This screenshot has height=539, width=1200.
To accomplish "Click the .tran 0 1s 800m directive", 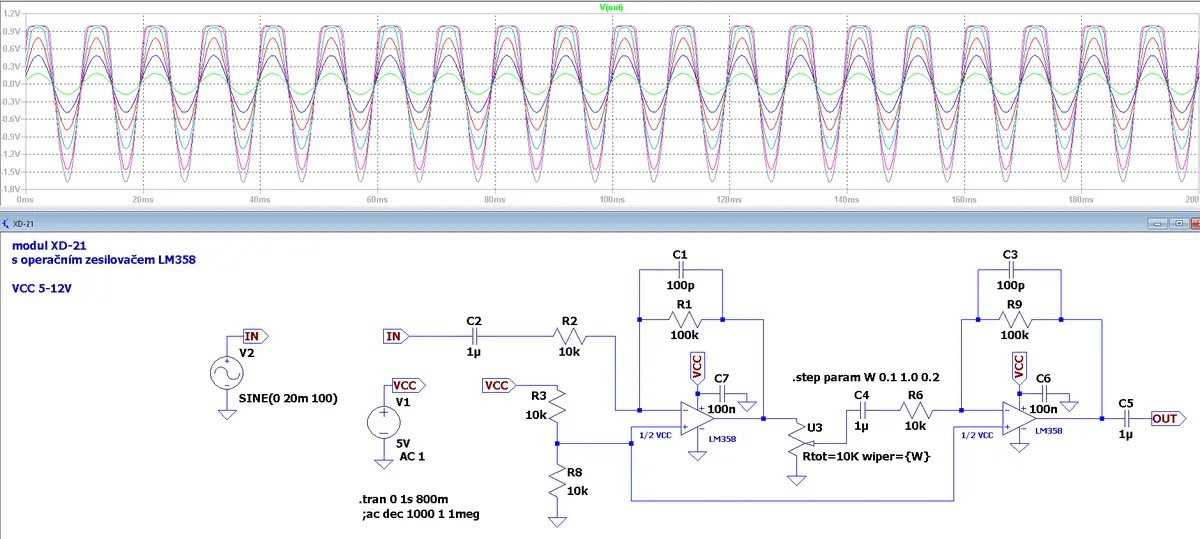I will pos(401,501).
